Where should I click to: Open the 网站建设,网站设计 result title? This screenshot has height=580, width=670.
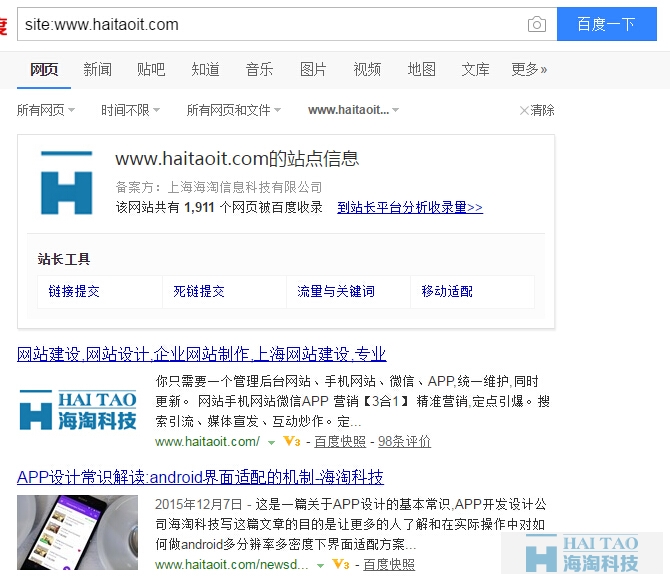tap(202, 354)
